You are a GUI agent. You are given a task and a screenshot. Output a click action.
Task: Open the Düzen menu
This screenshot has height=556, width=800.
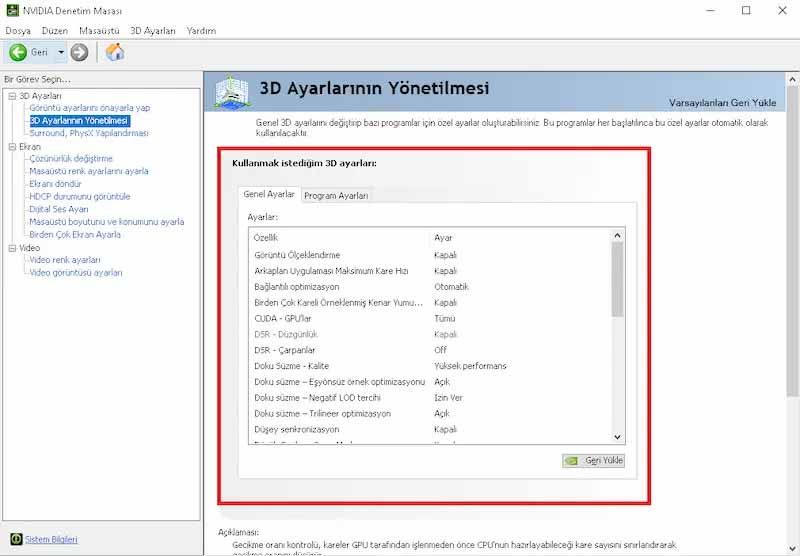pyautogui.click(x=55, y=31)
